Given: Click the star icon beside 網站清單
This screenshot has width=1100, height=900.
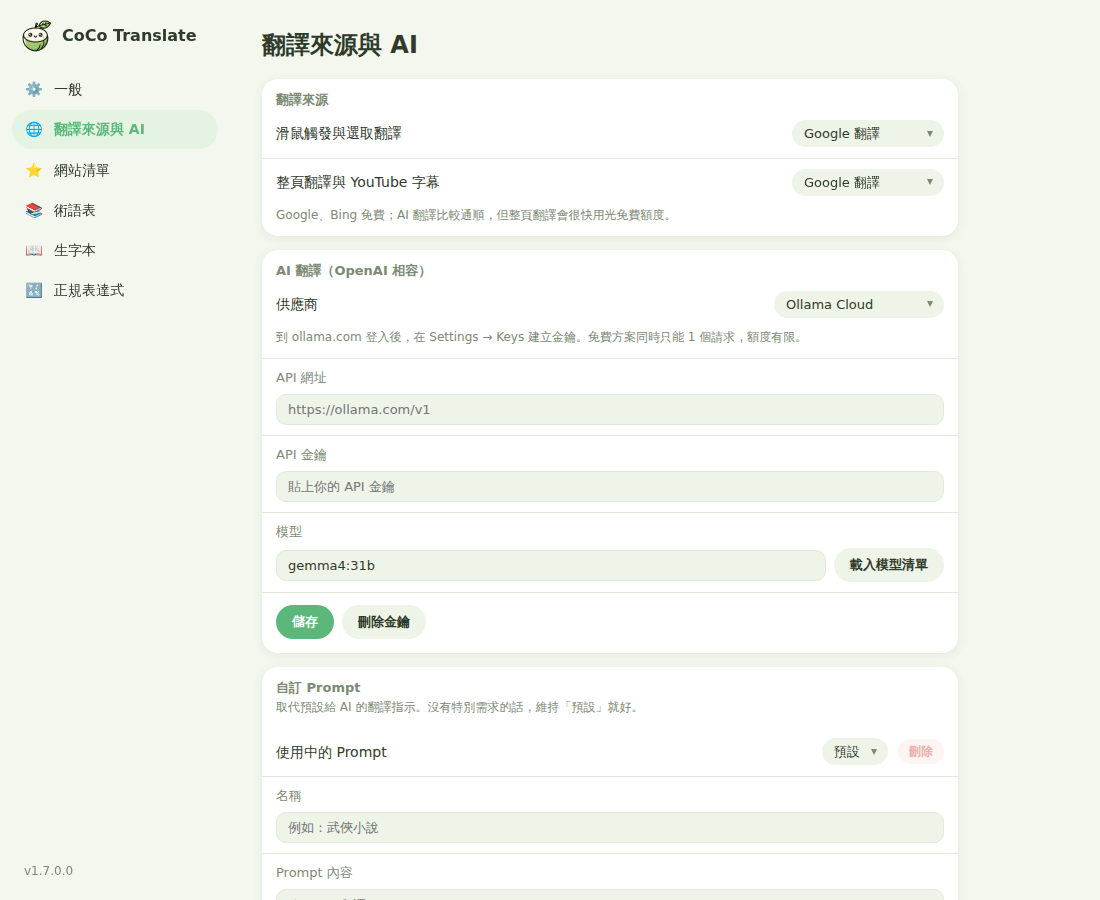Looking at the screenshot, I should [x=34, y=170].
